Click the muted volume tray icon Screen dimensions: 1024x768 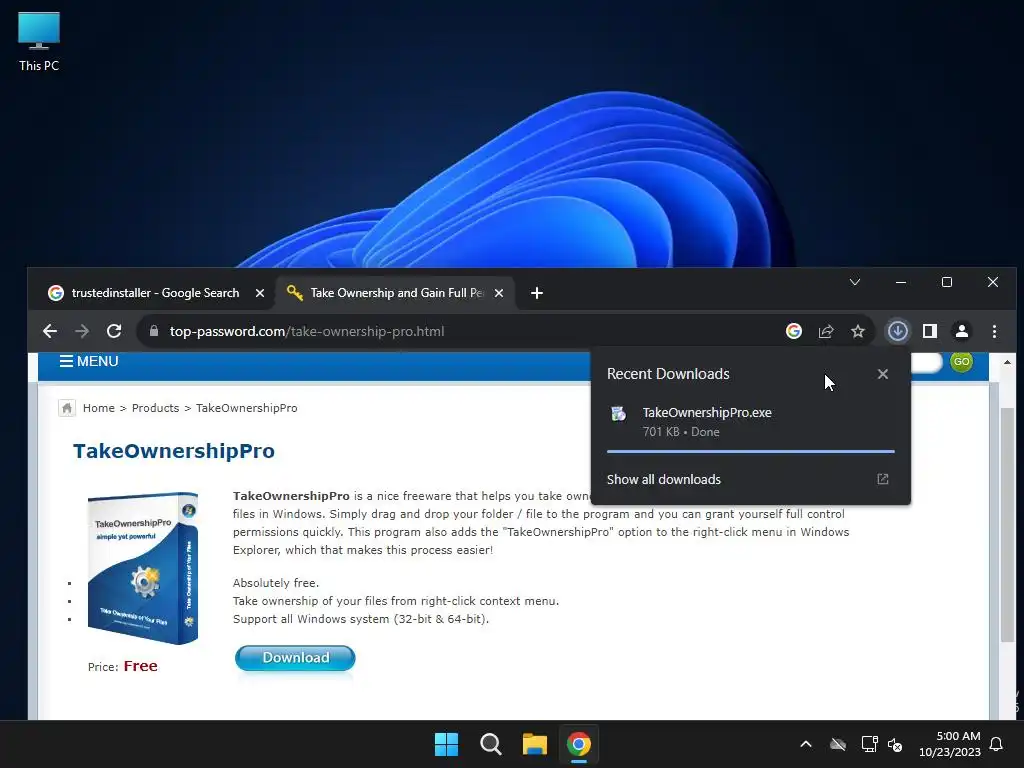[x=895, y=744]
